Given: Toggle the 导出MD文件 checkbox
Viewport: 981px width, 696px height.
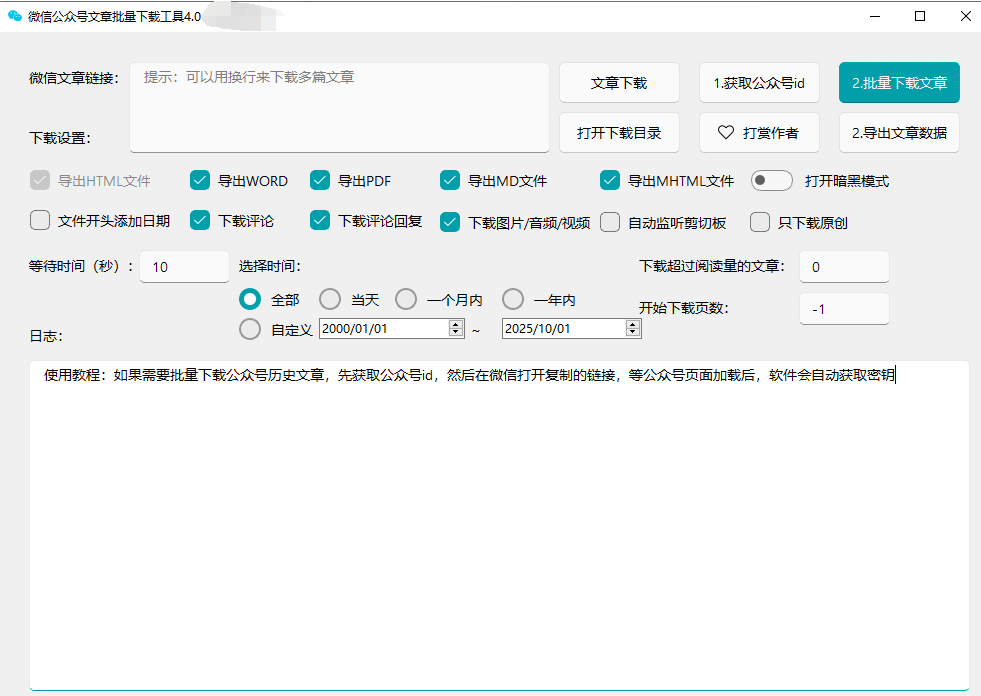Looking at the screenshot, I should coord(449,180).
